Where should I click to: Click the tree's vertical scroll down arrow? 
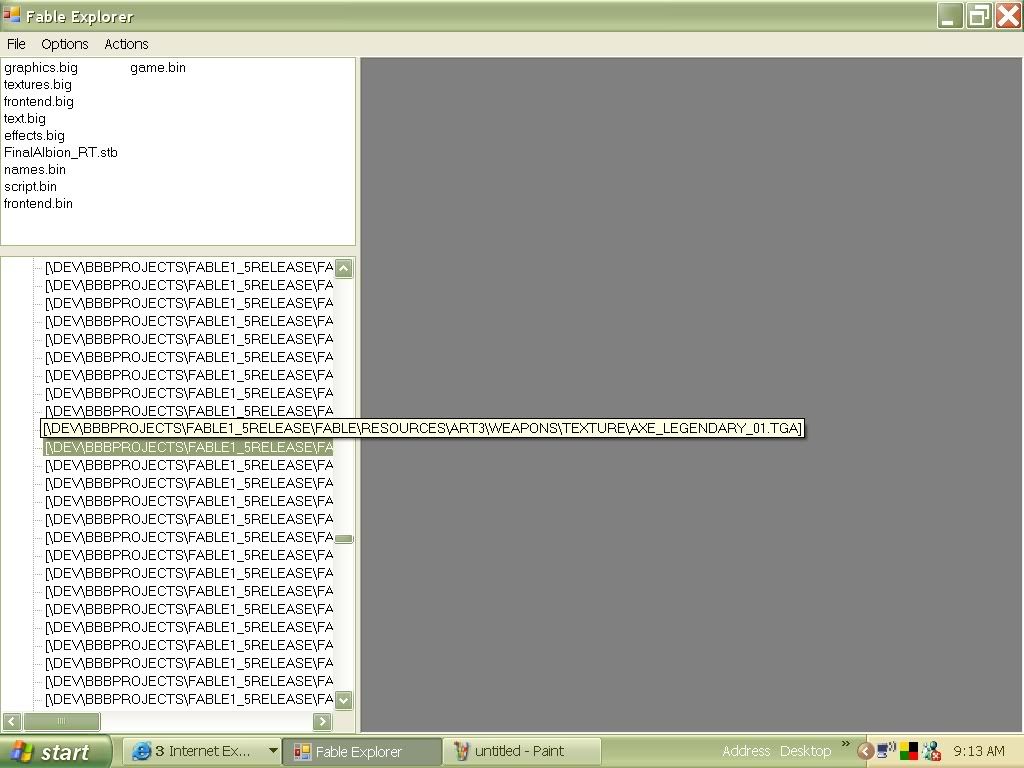(x=344, y=700)
